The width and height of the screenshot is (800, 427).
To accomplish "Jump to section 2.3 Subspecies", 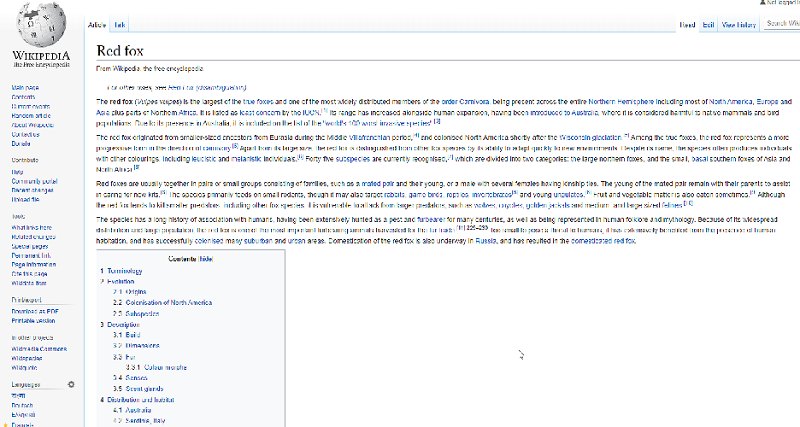I will point(136,313).
